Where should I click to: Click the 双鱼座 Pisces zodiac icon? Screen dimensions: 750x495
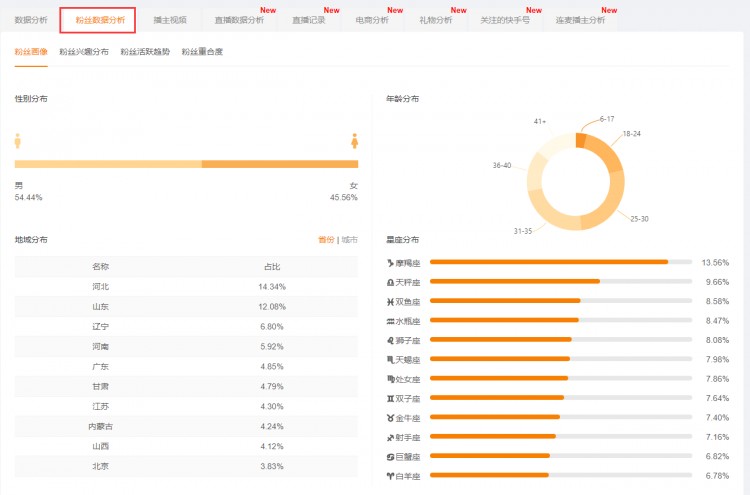[390, 301]
